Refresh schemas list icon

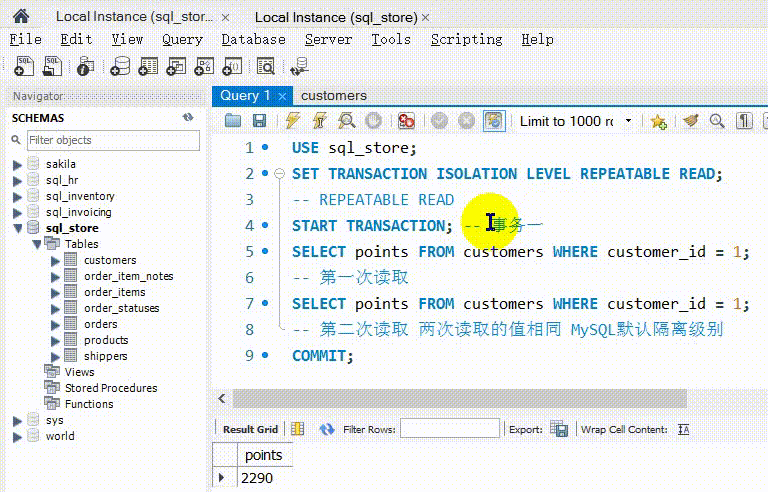tap(188, 117)
